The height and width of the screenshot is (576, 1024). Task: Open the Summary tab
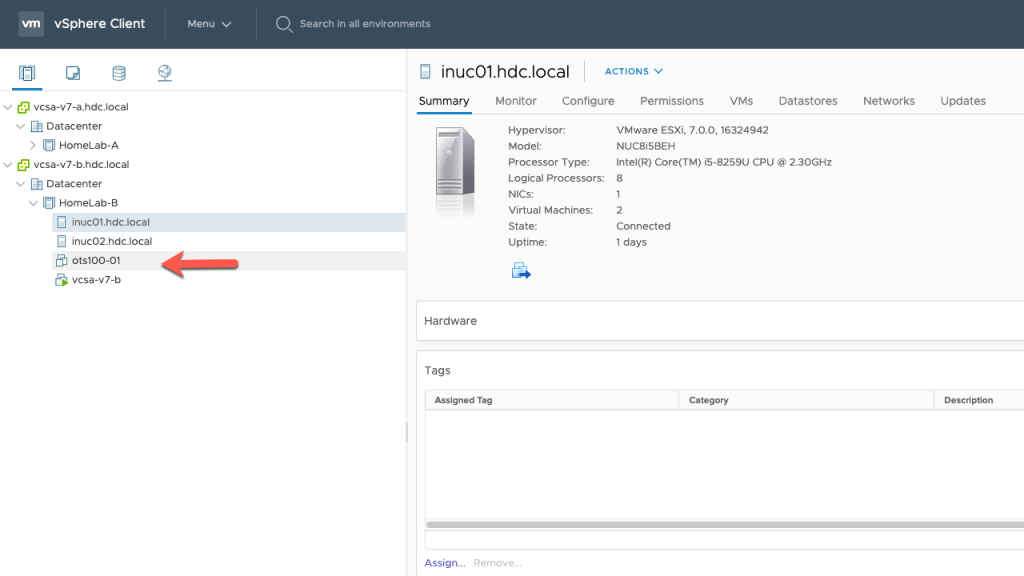(x=444, y=101)
